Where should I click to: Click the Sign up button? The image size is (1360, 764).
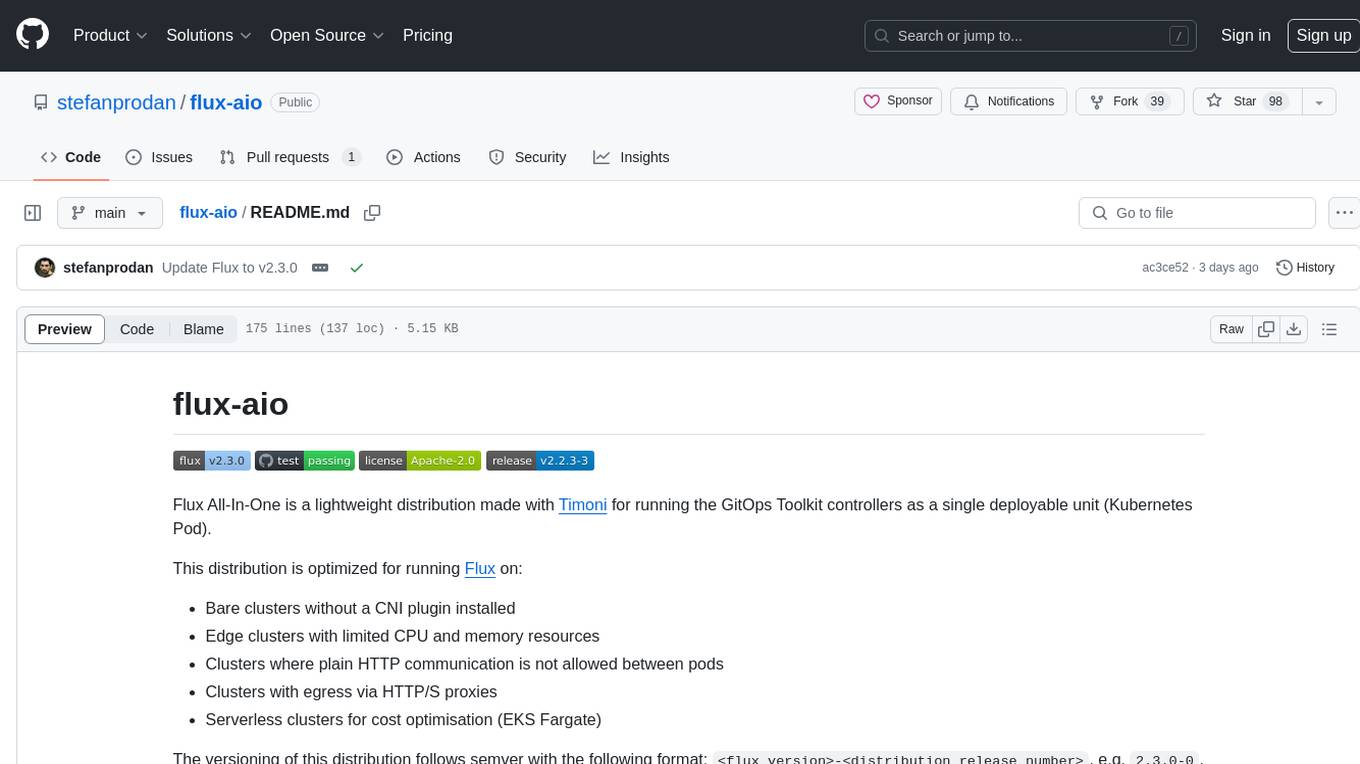[1323, 35]
